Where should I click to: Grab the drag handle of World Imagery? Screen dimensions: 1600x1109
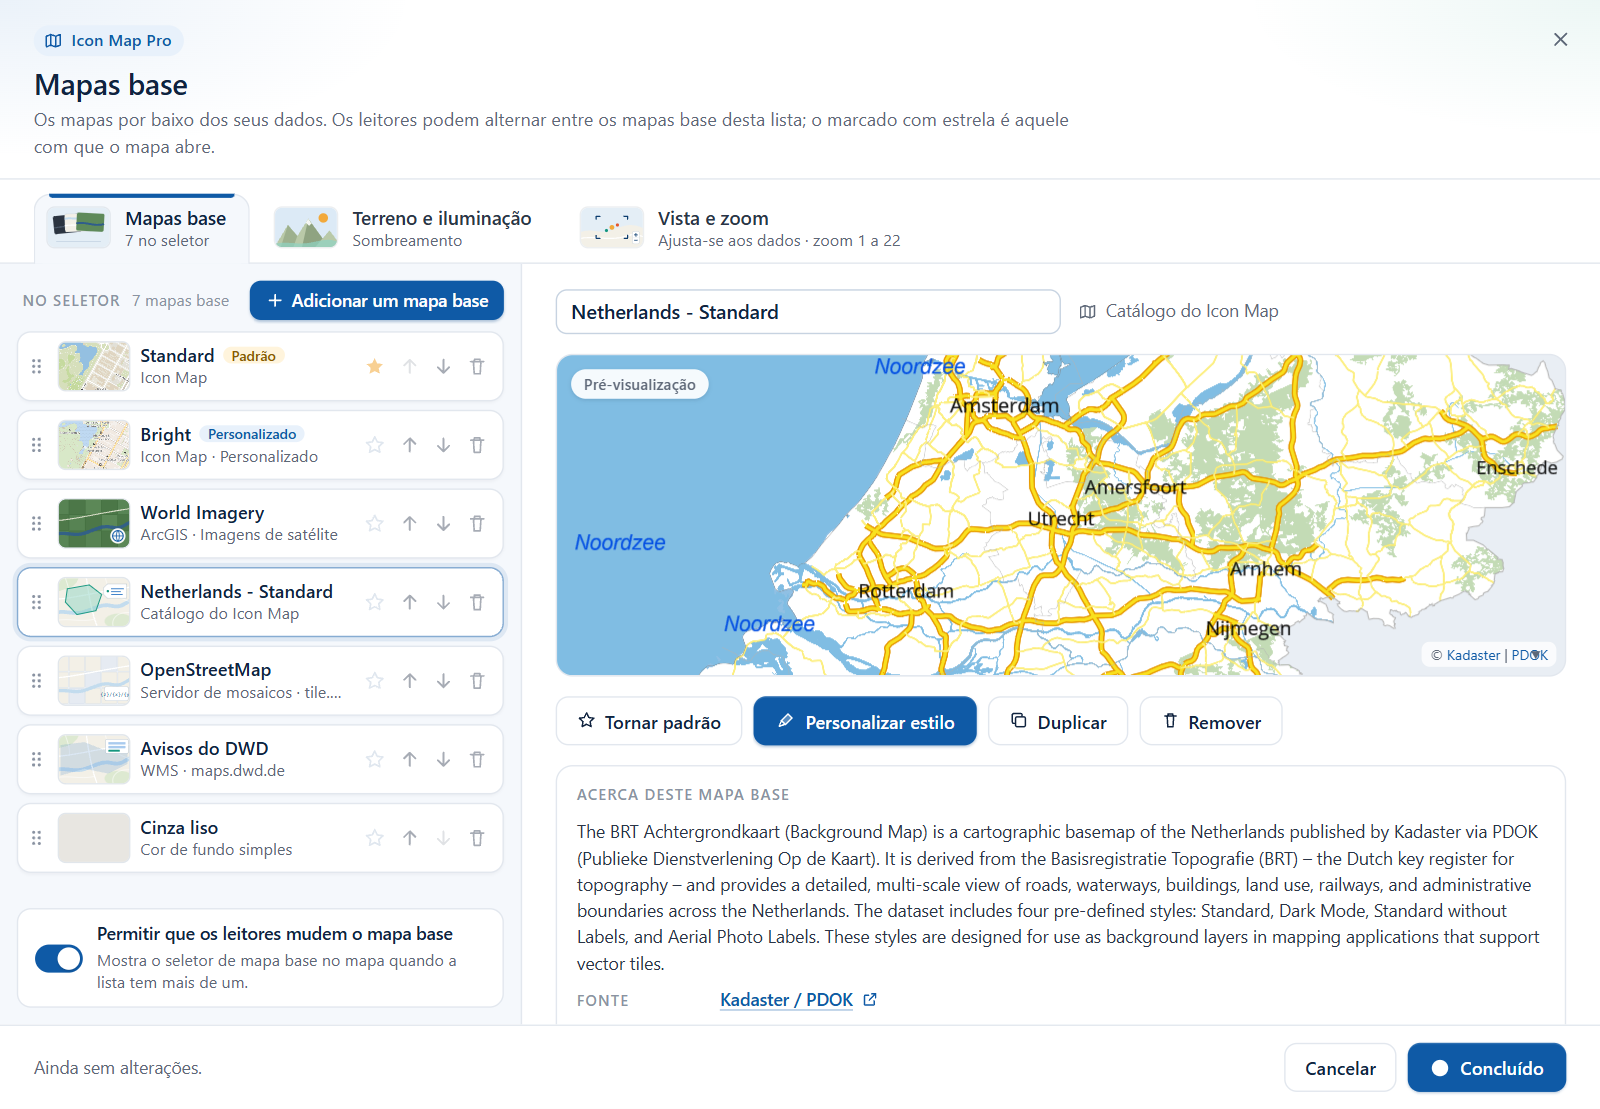tap(37, 523)
